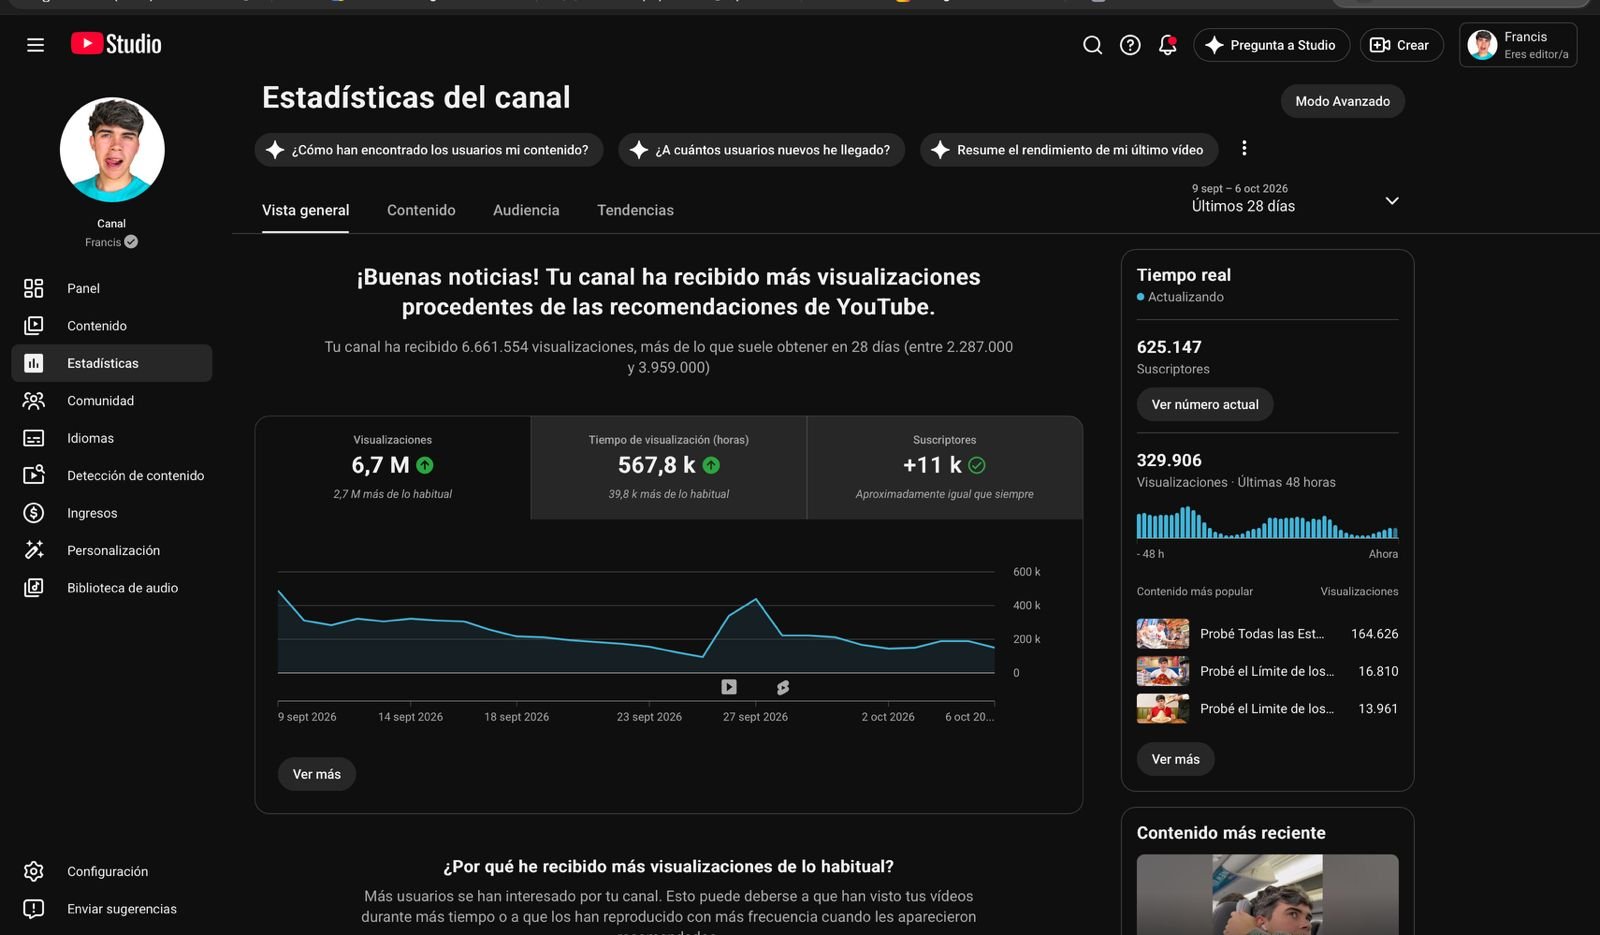Screen dimensions: 1600x935
Task: Switch to the Contenido tab
Action: [x=421, y=210]
